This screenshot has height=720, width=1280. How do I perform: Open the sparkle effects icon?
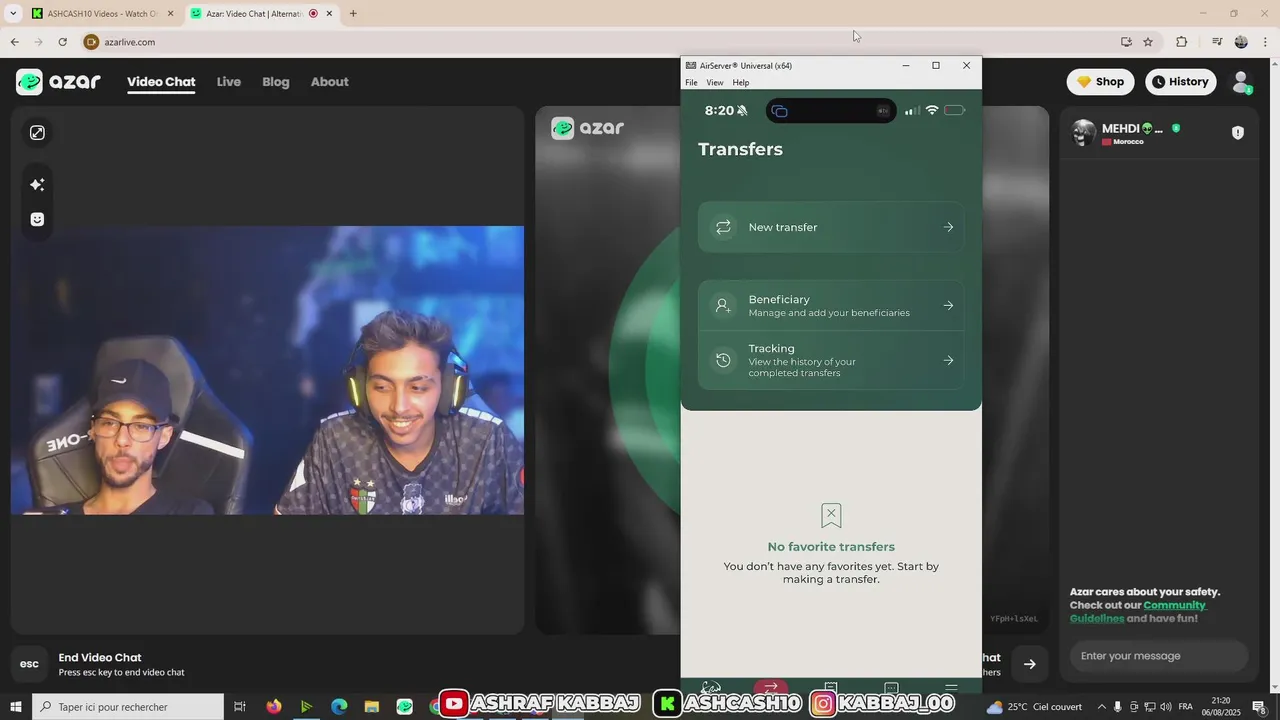pyautogui.click(x=37, y=185)
